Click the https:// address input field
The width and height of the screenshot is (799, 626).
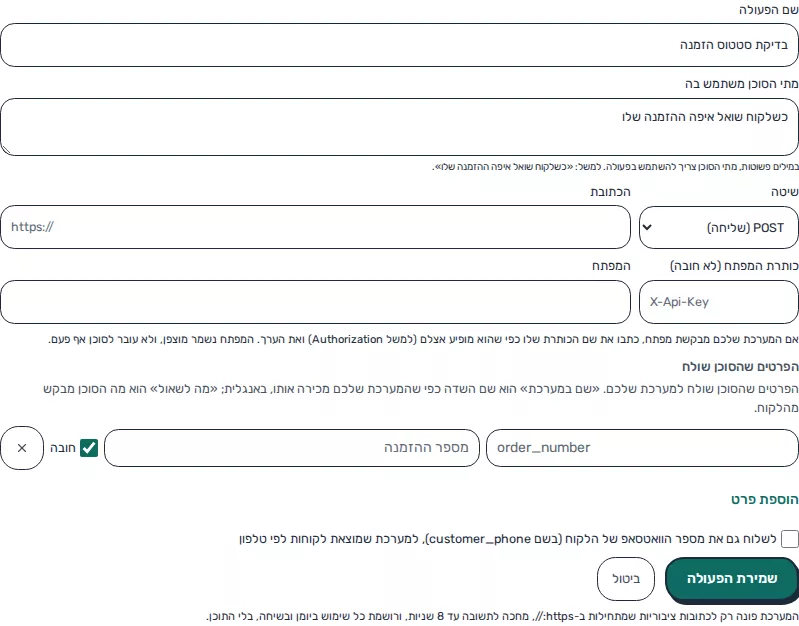(315, 227)
